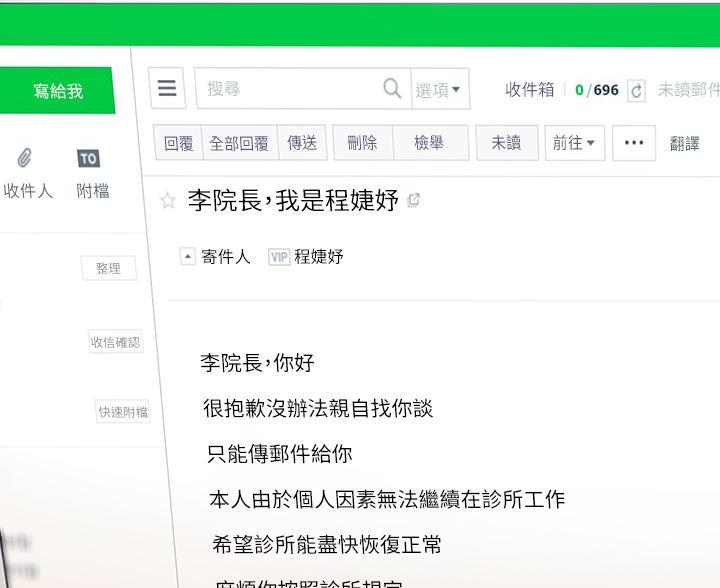Screen dimensions: 720x588
Task: Click the TO recipient icon
Action: pyautogui.click(x=89, y=158)
